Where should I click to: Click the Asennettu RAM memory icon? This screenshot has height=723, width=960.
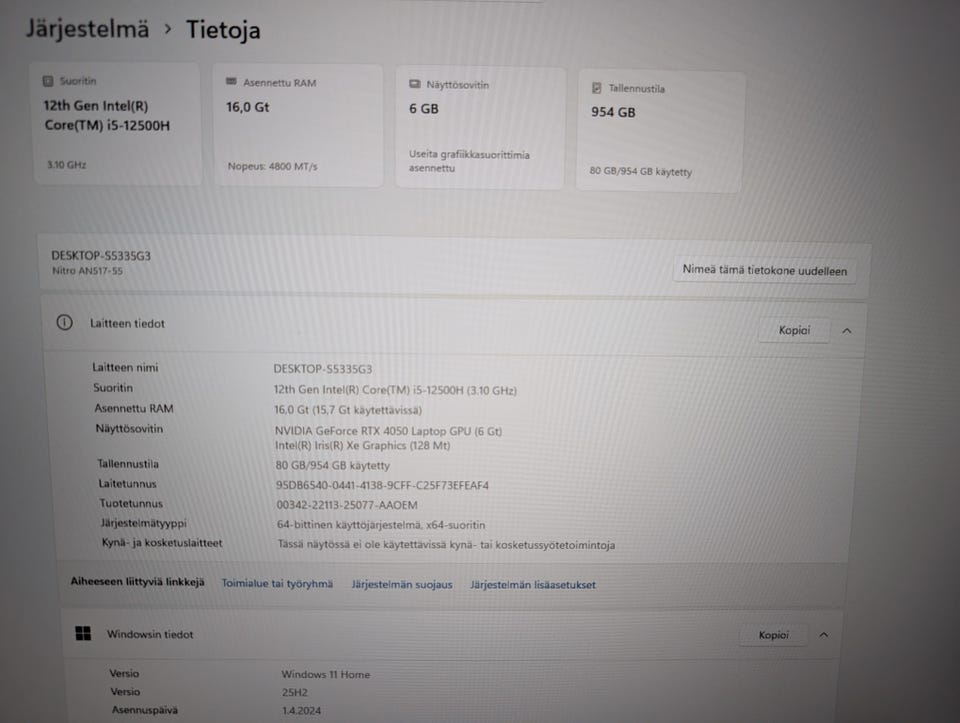pyautogui.click(x=231, y=81)
